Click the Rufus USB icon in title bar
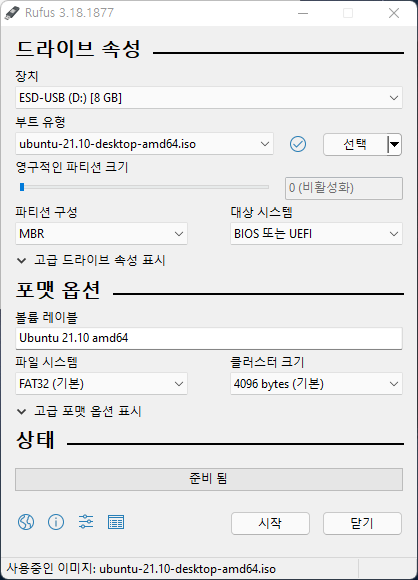Image resolution: width=418 pixels, height=580 pixels. click(12, 13)
